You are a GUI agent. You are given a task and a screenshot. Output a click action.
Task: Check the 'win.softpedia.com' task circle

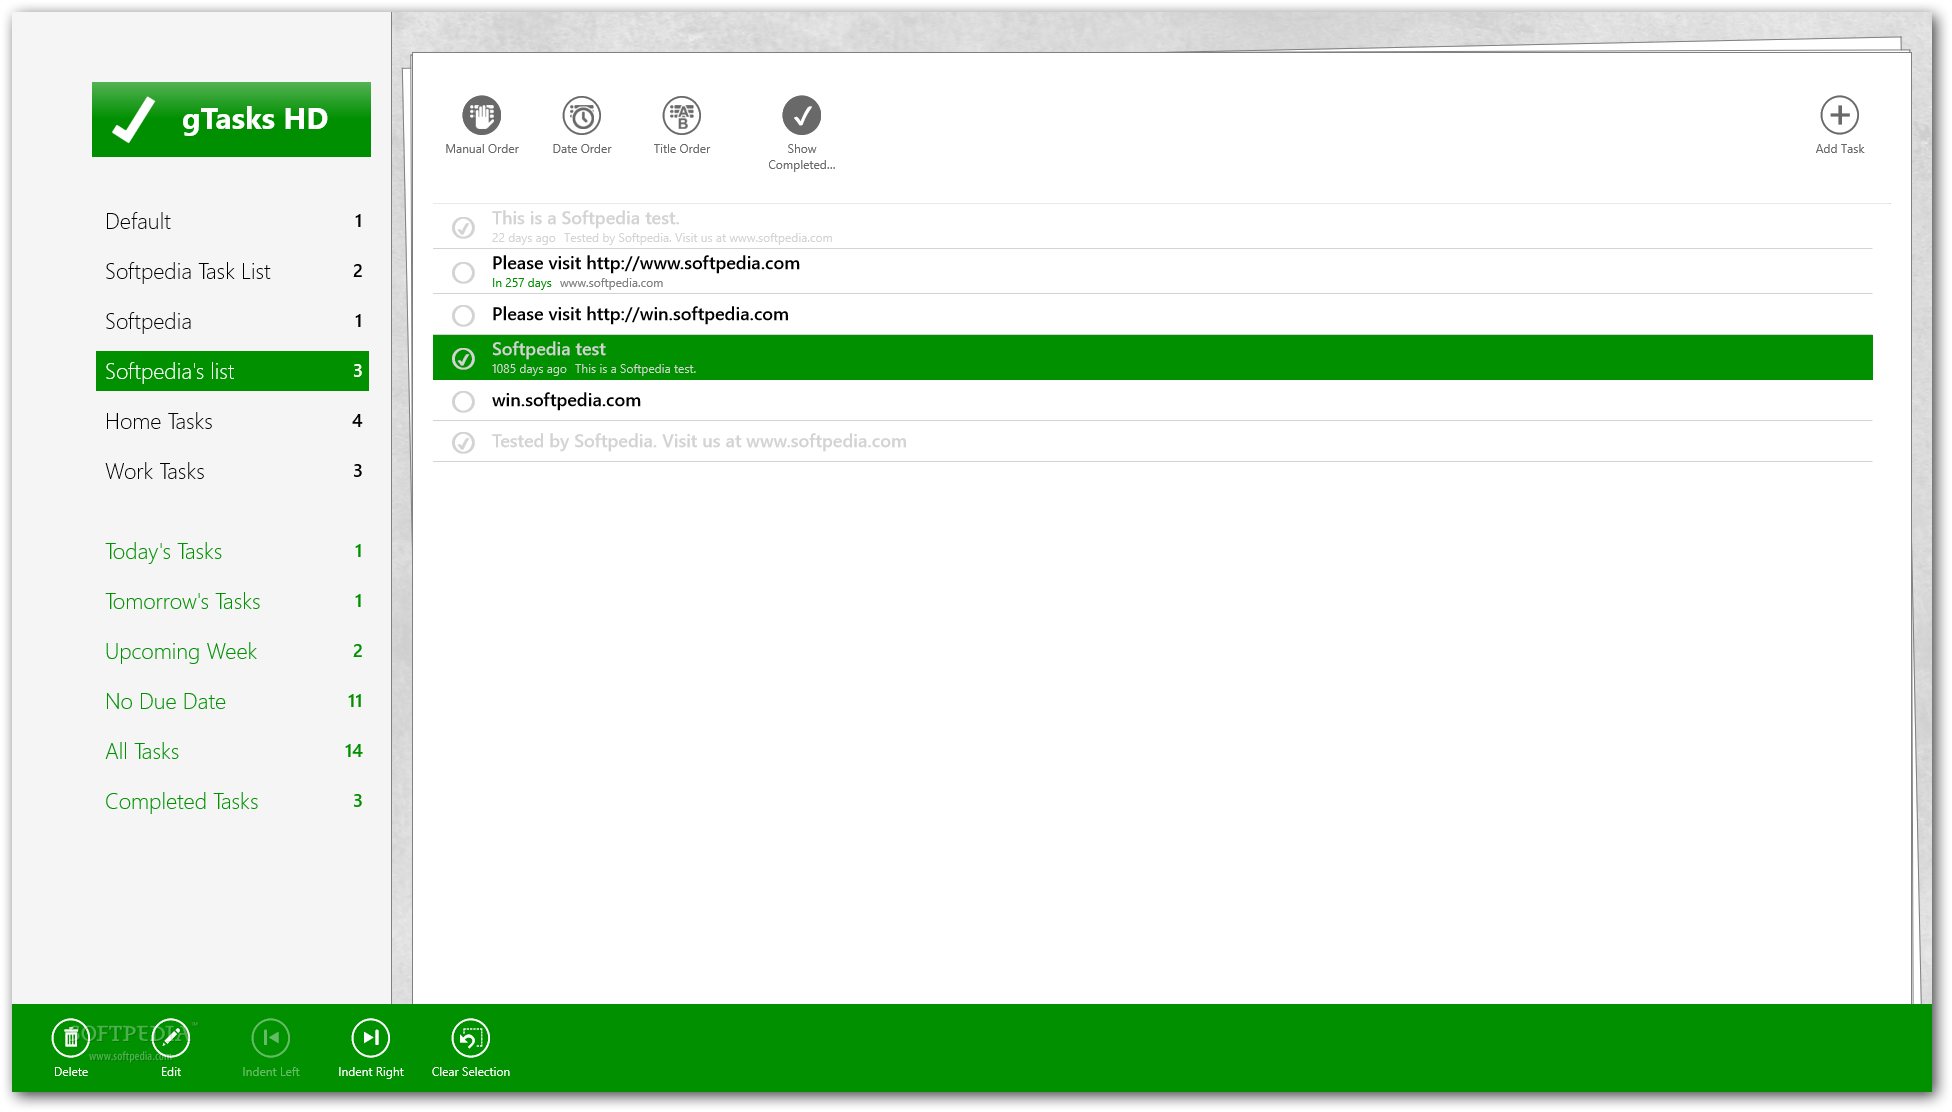pos(463,401)
